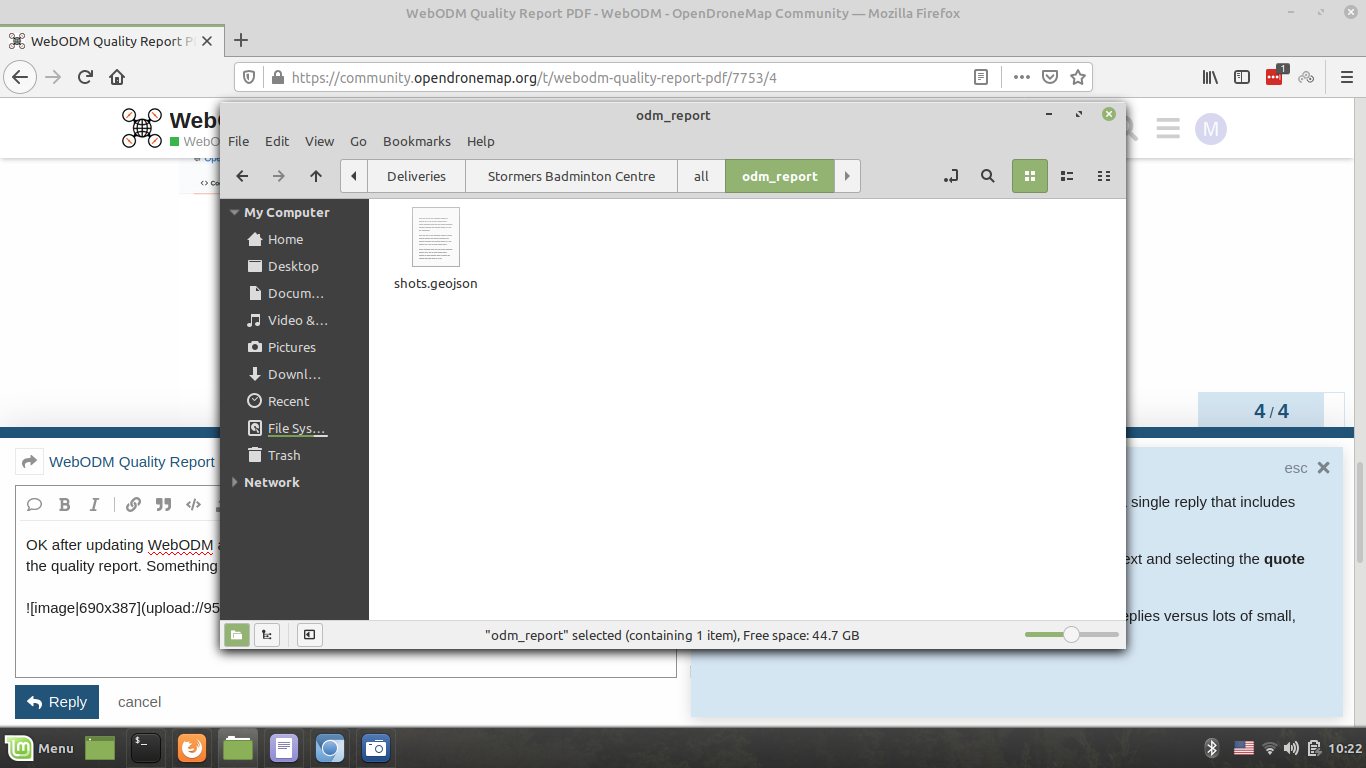Switch to compact view
Viewport: 1366px width, 768px height.
point(1104,176)
